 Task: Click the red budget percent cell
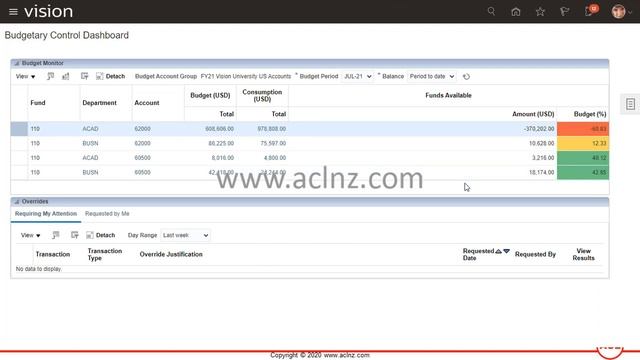coord(583,129)
